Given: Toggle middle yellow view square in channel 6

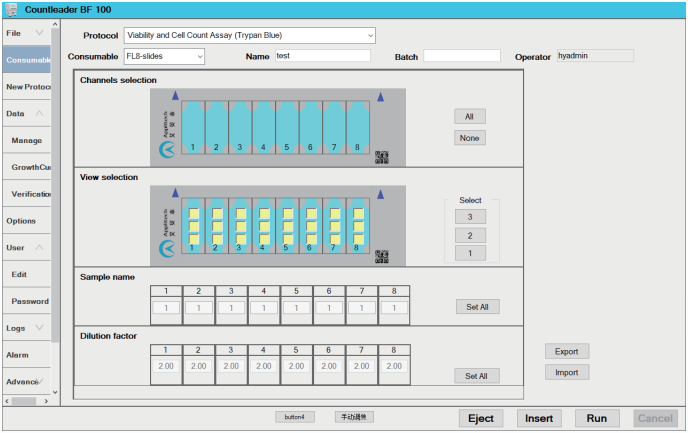Looking at the screenshot, I should [312, 226].
